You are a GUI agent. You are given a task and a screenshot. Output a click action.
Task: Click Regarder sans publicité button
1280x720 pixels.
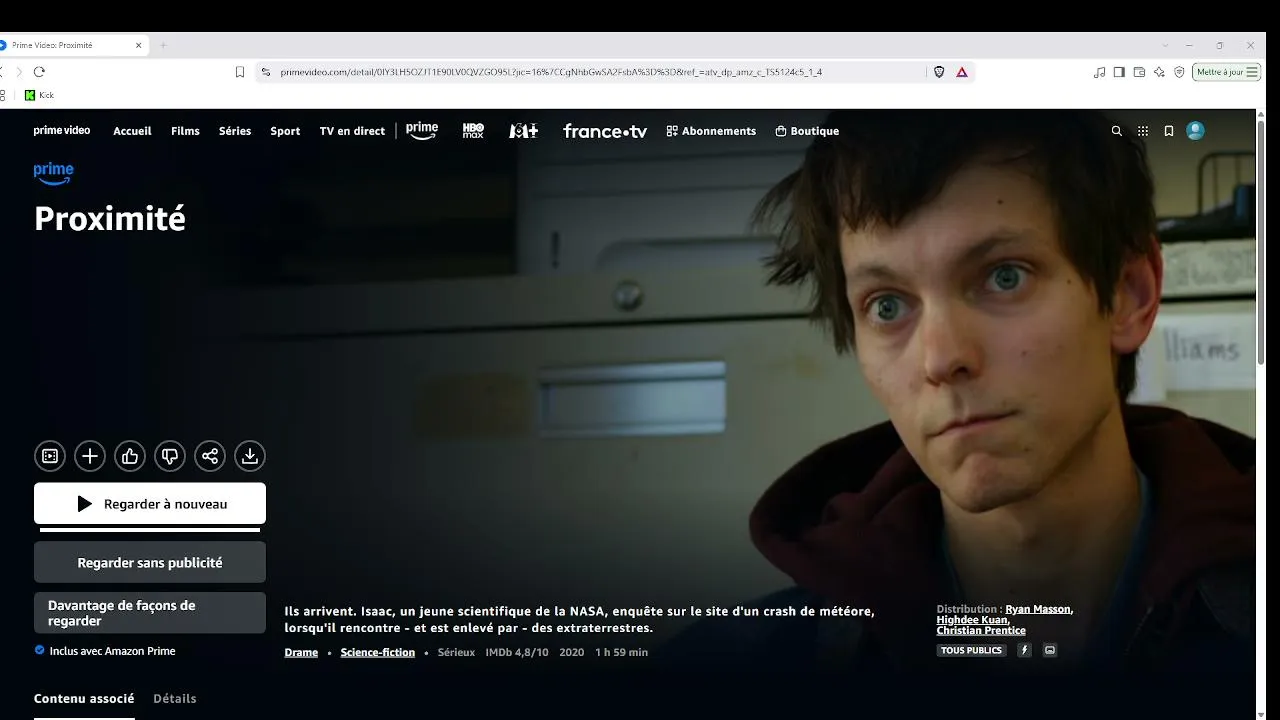[150, 563]
